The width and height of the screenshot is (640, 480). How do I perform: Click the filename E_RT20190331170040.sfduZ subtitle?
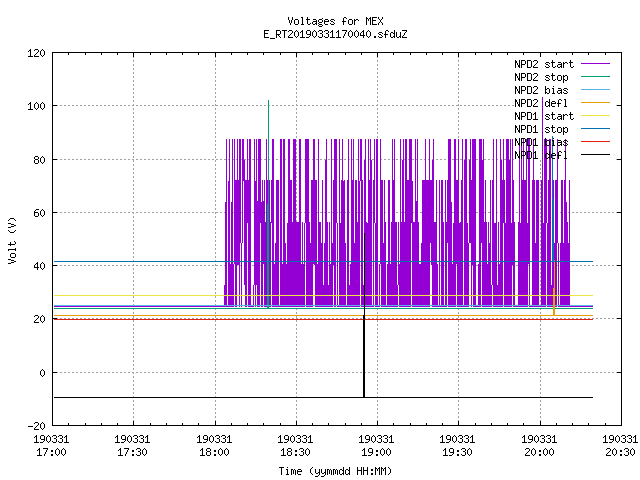coord(335,34)
